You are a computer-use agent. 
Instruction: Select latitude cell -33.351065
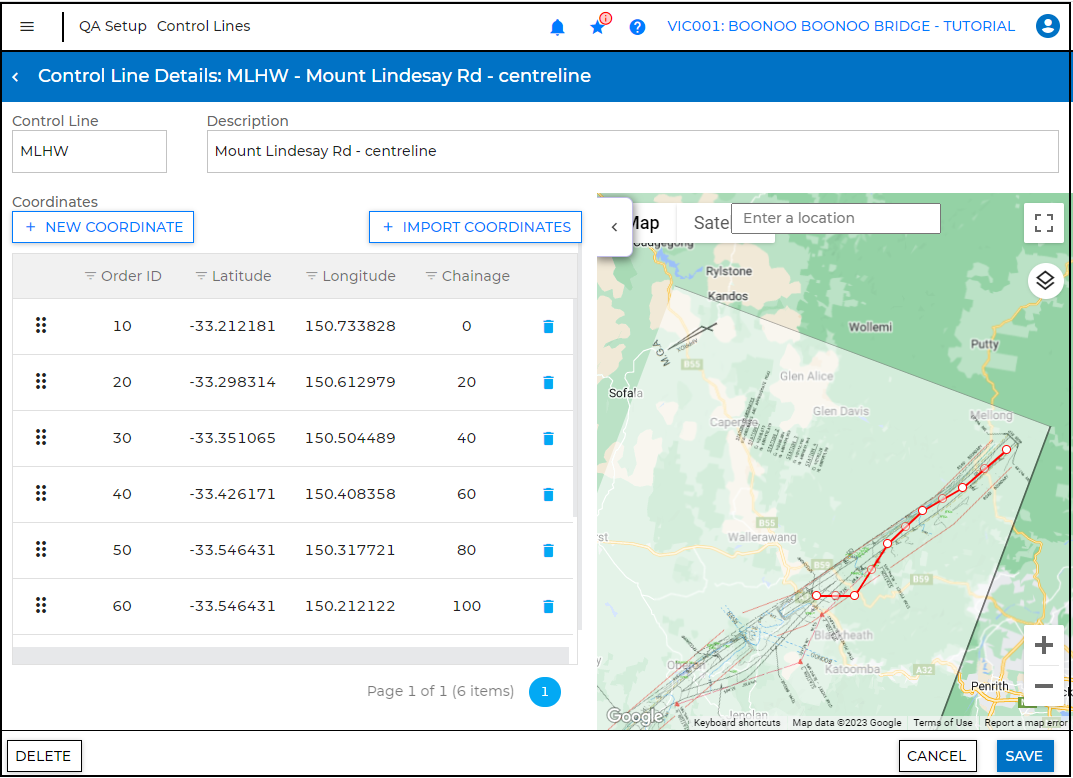[233, 439]
